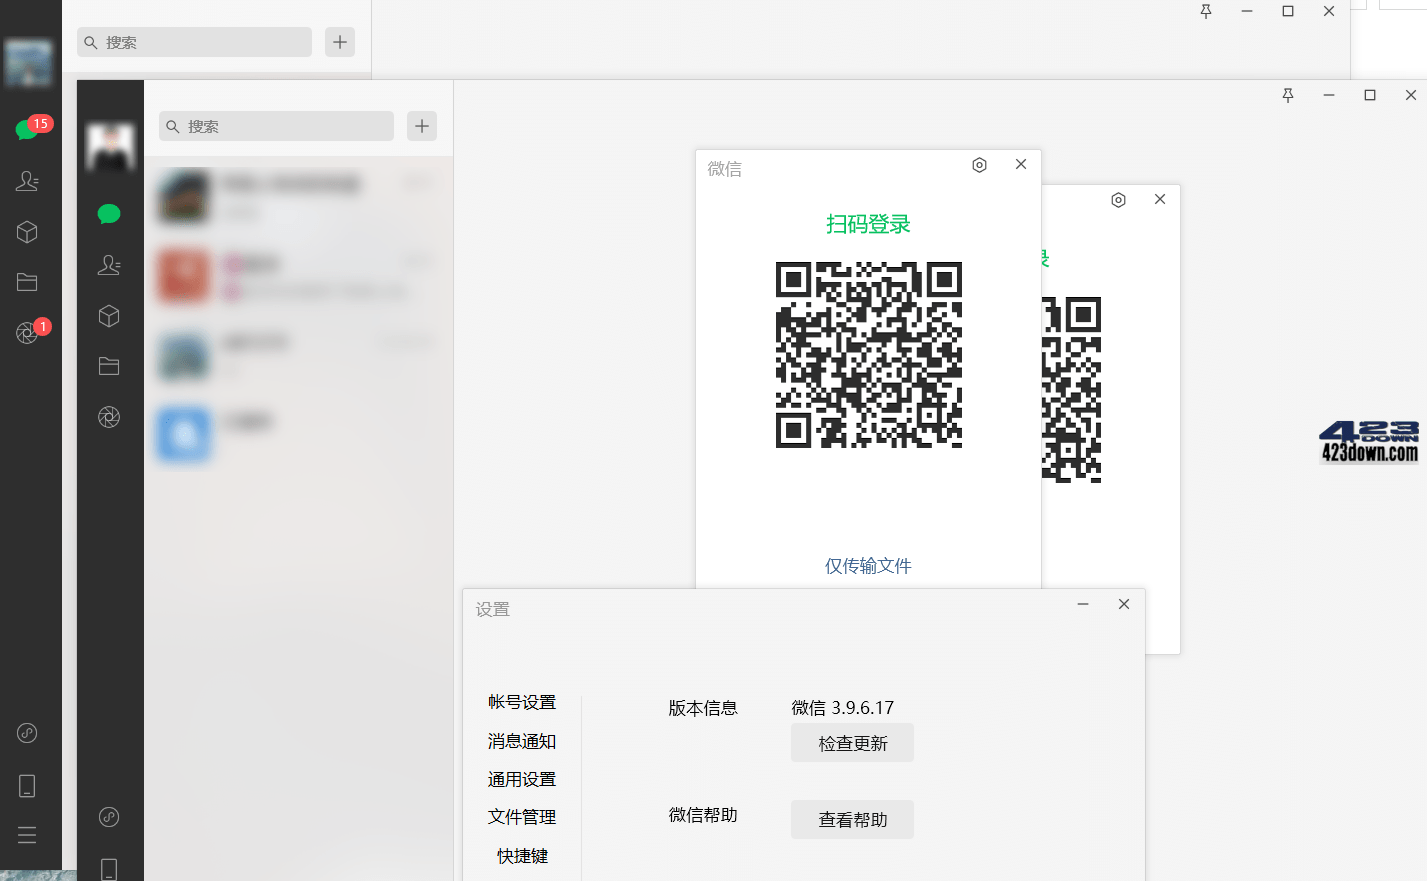Select the Contacts icon in the sidebar
Image resolution: width=1427 pixels, height=881 pixels.
[28, 181]
